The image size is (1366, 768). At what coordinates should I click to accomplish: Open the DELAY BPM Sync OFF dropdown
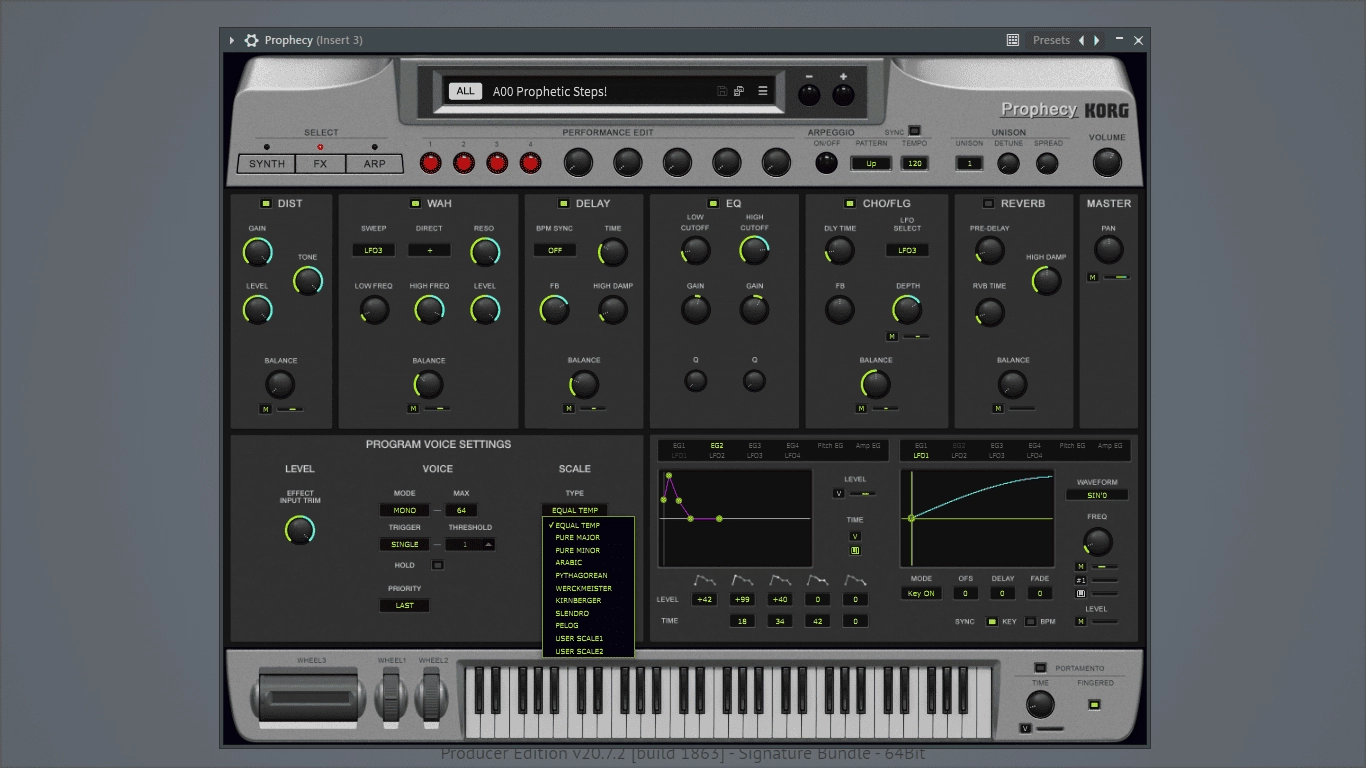[x=555, y=250]
